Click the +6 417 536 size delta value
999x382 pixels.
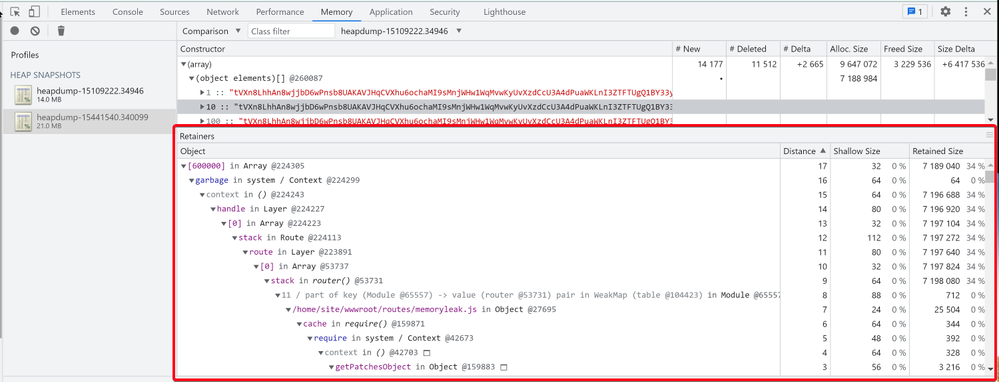(962, 64)
